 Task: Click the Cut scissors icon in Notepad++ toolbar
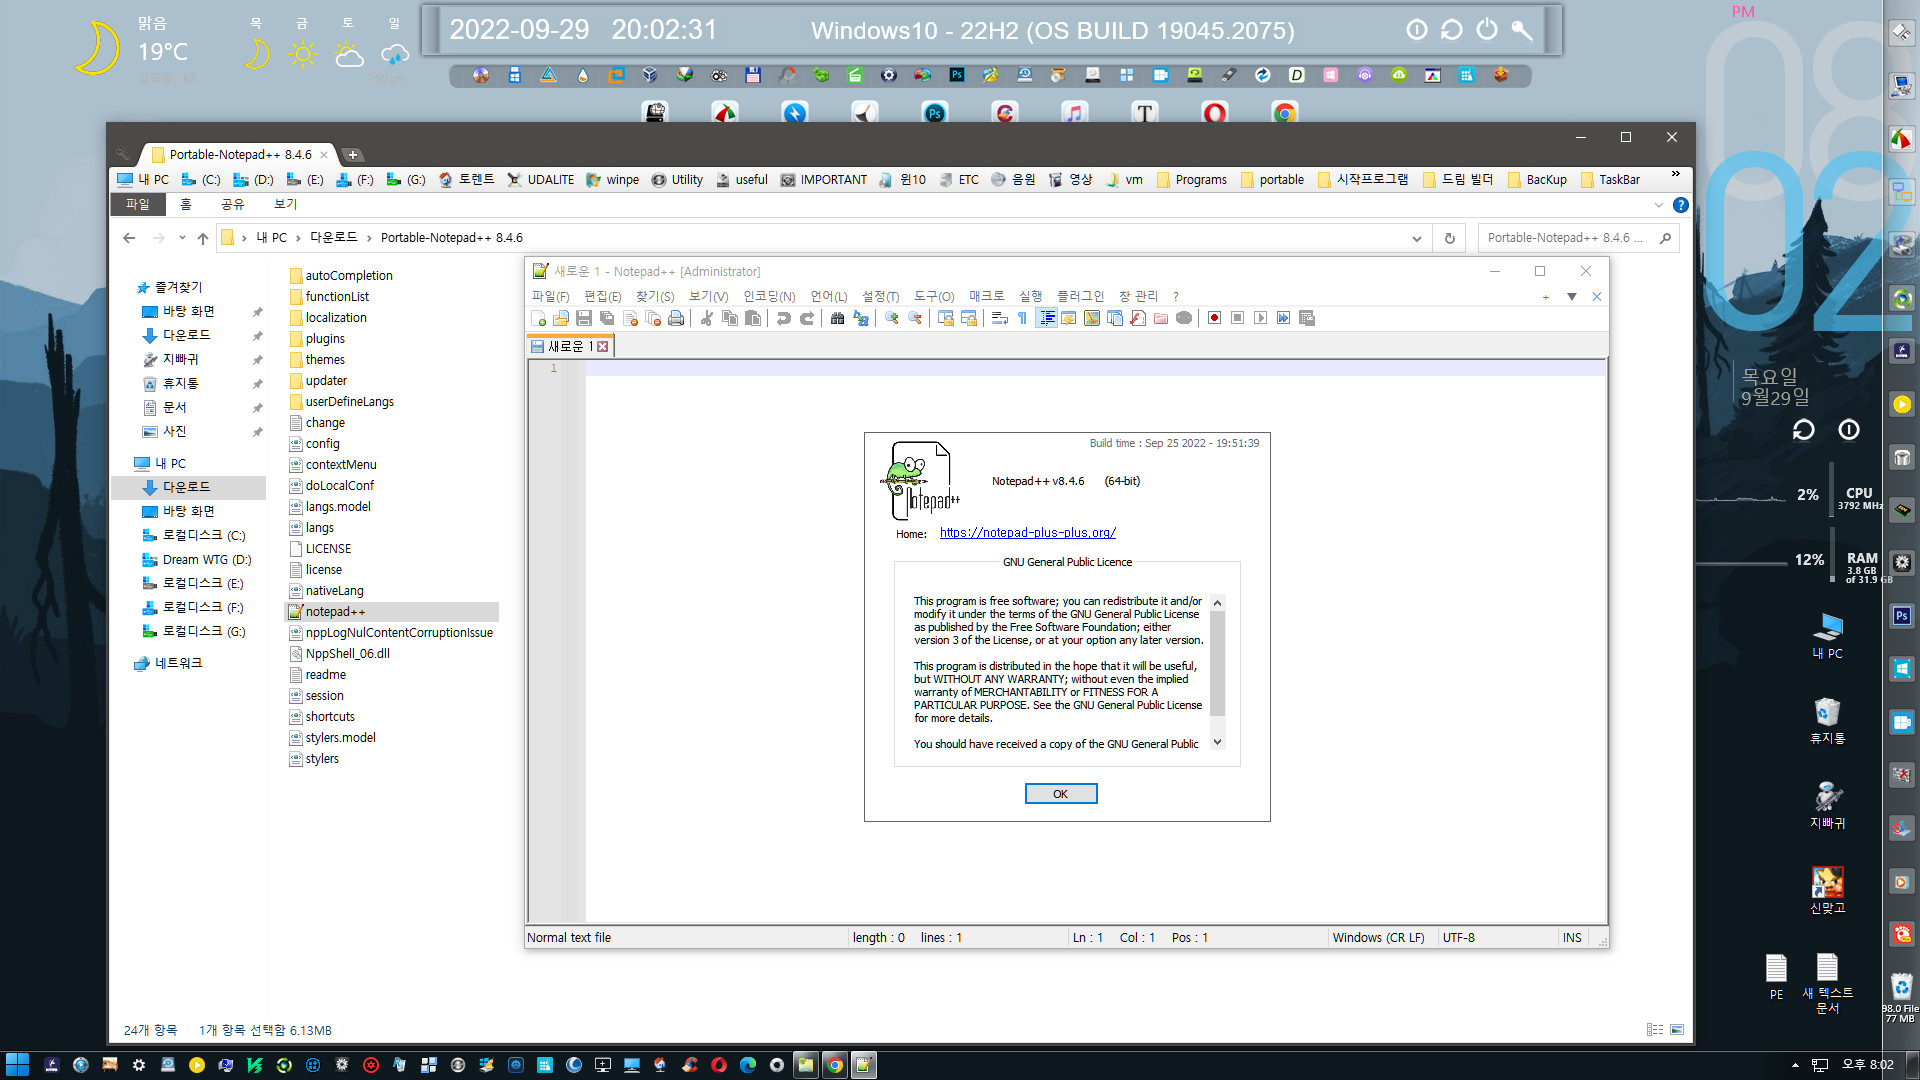pyautogui.click(x=707, y=318)
